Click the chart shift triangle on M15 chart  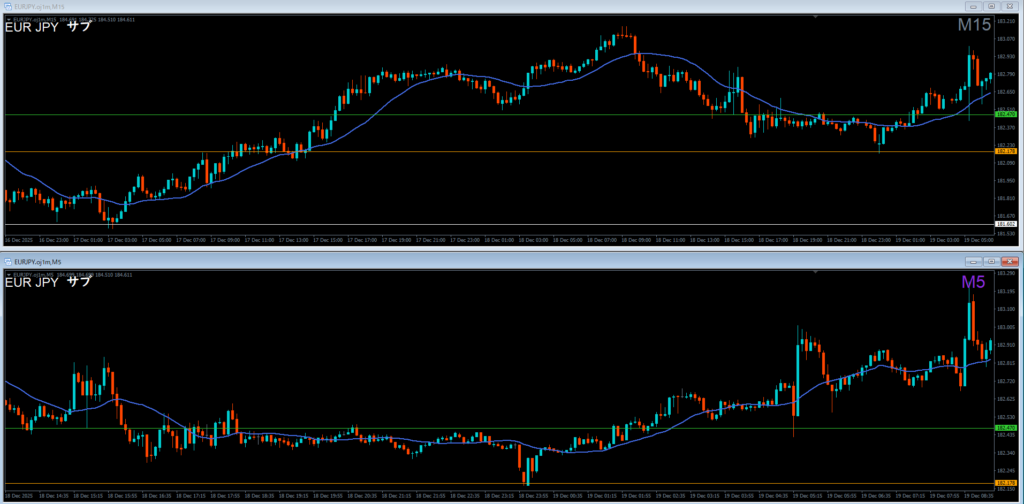[x=817, y=17]
